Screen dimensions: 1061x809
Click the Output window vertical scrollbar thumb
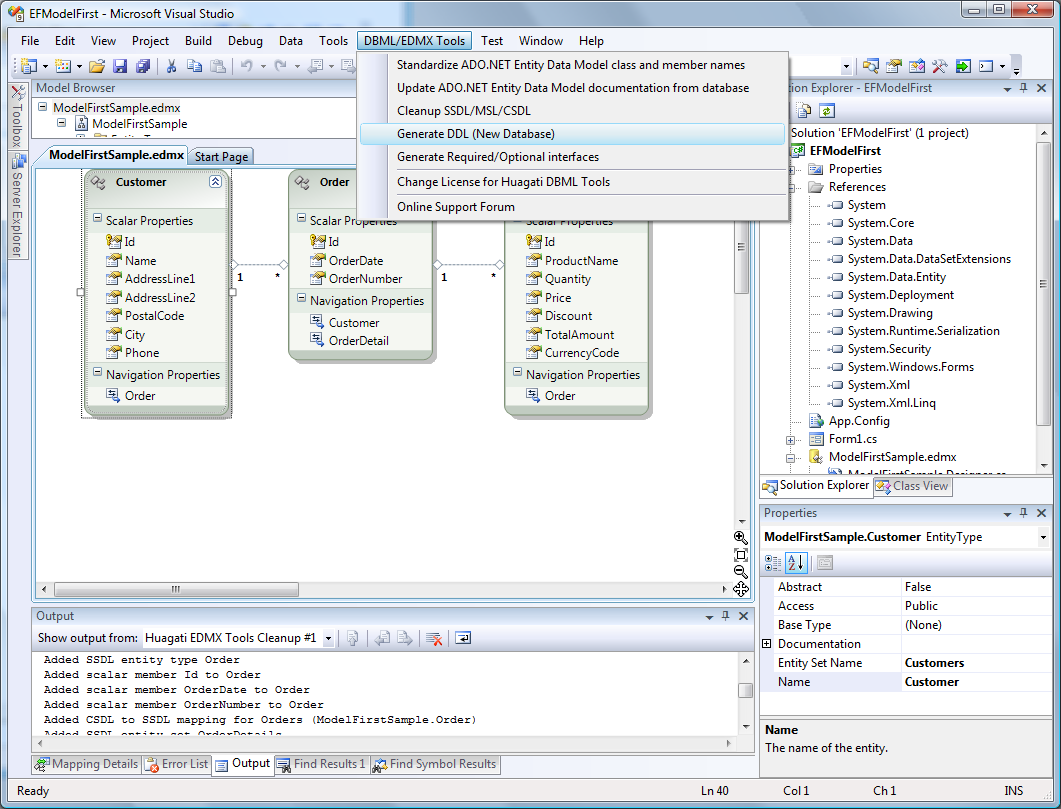pos(746,690)
